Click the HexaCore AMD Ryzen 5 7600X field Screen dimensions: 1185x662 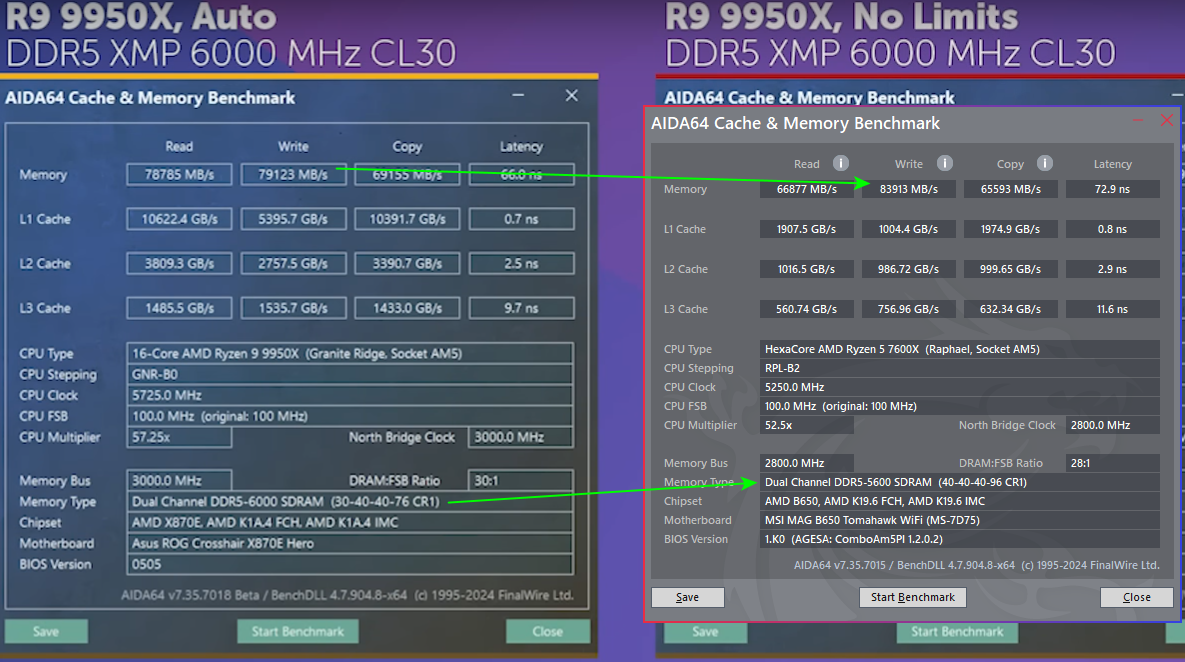(x=960, y=349)
